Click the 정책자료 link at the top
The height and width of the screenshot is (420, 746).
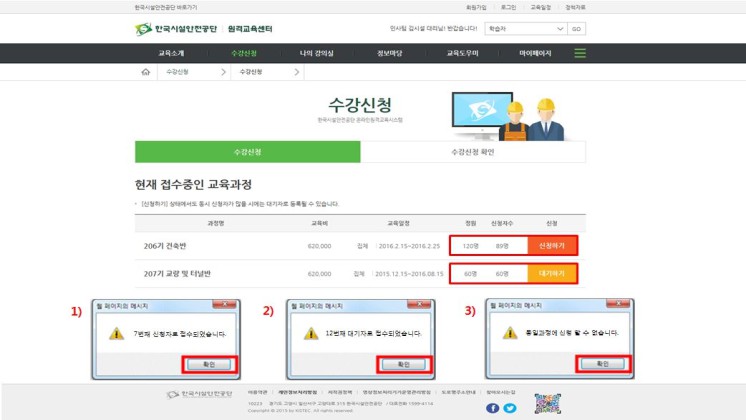point(575,7)
